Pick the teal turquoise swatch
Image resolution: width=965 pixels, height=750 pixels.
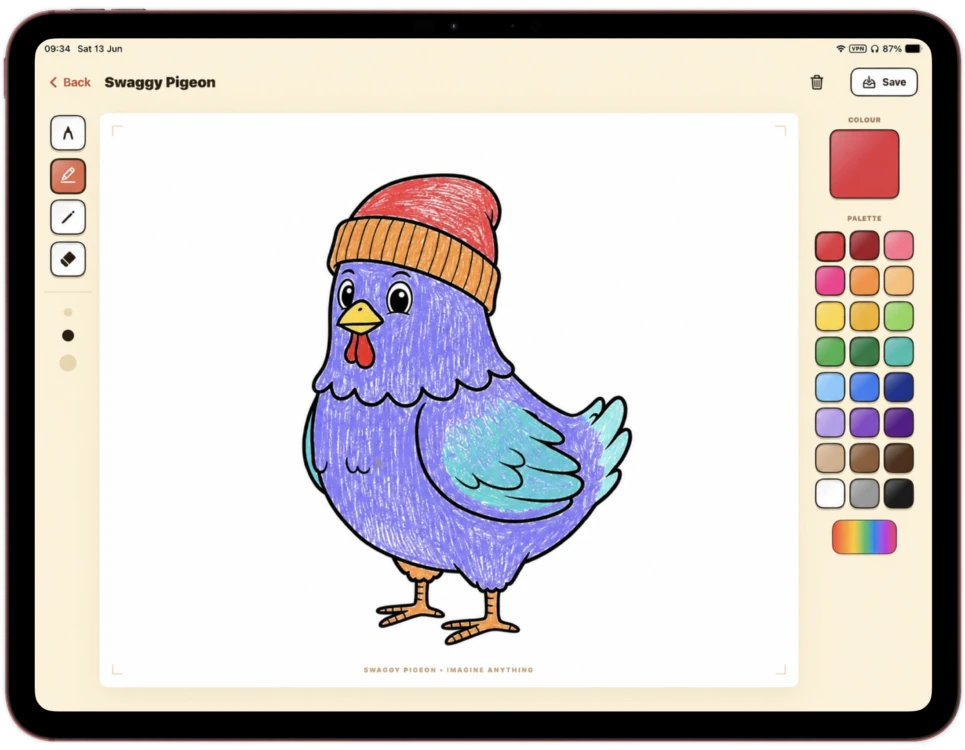coord(899,352)
